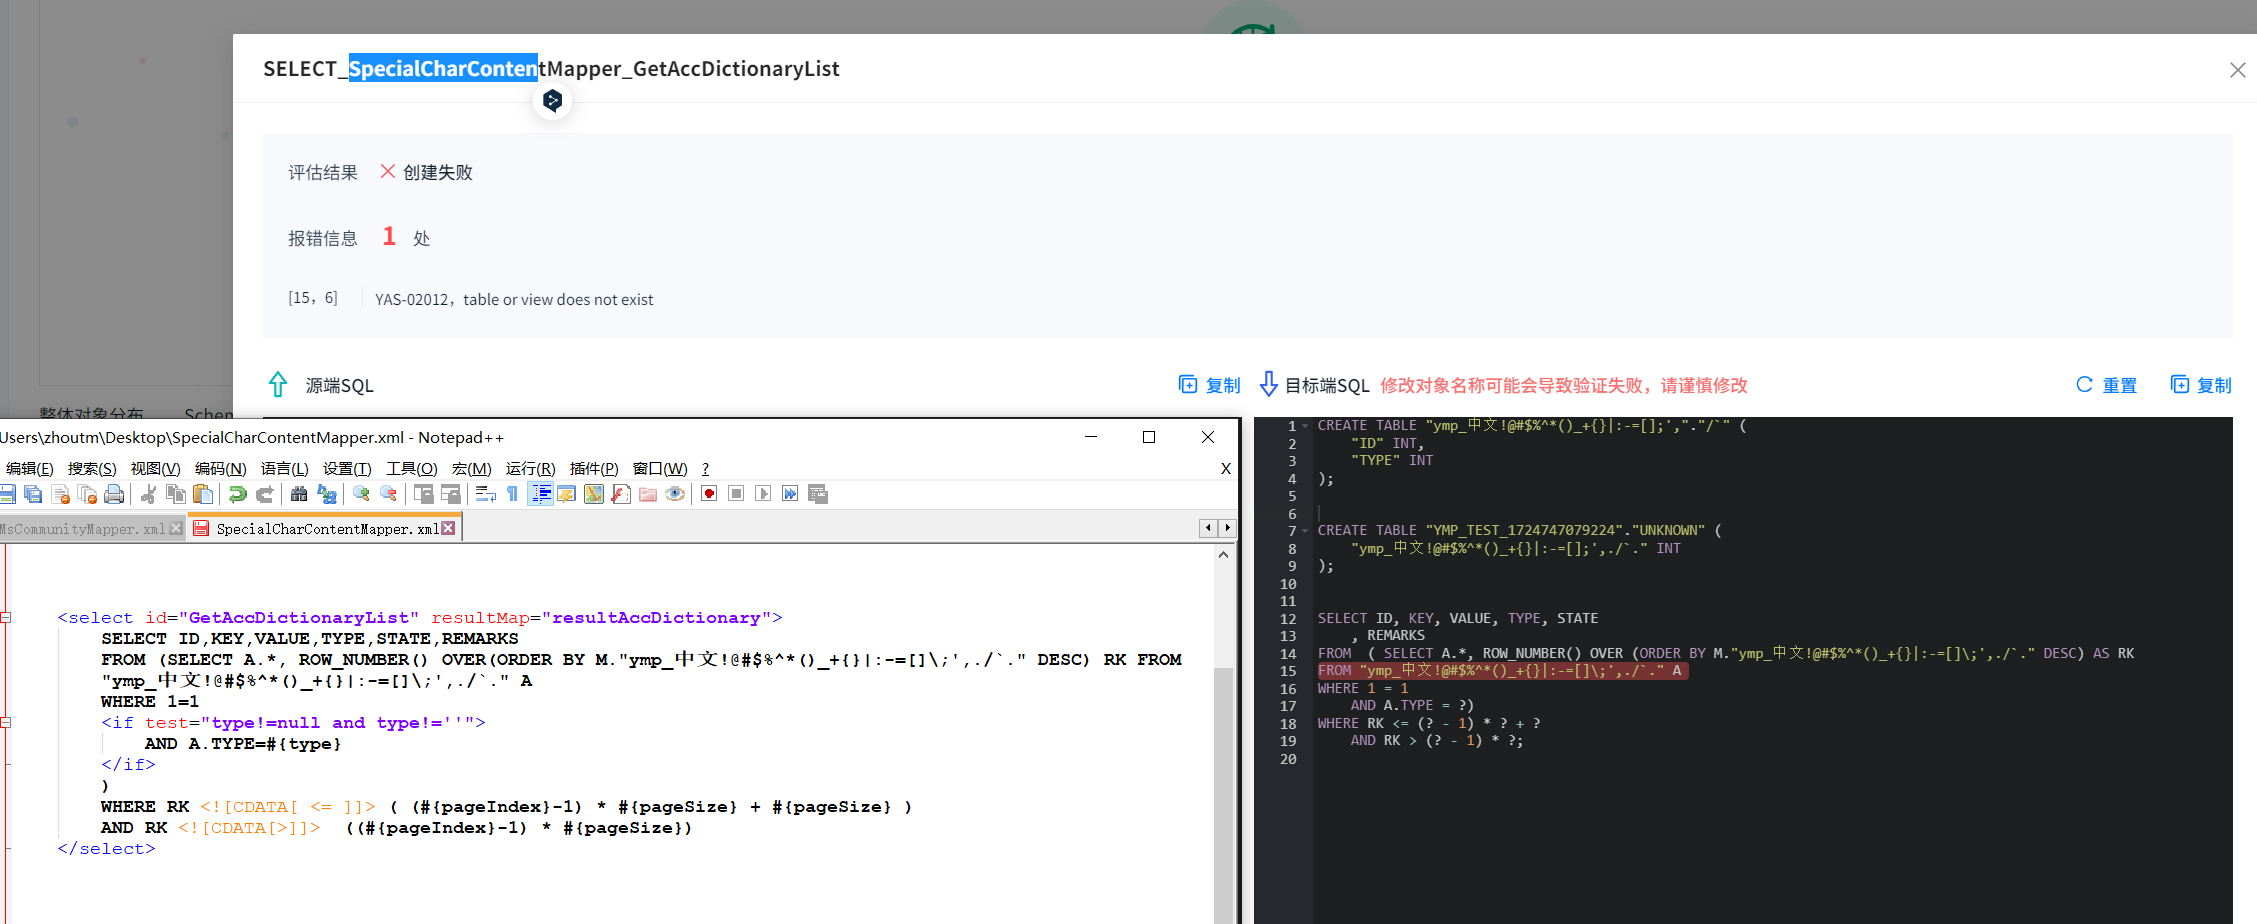This screenshot has height=924, width=2257.
Task: Print the document from the toolbar
Action: [x=115, y=493]
